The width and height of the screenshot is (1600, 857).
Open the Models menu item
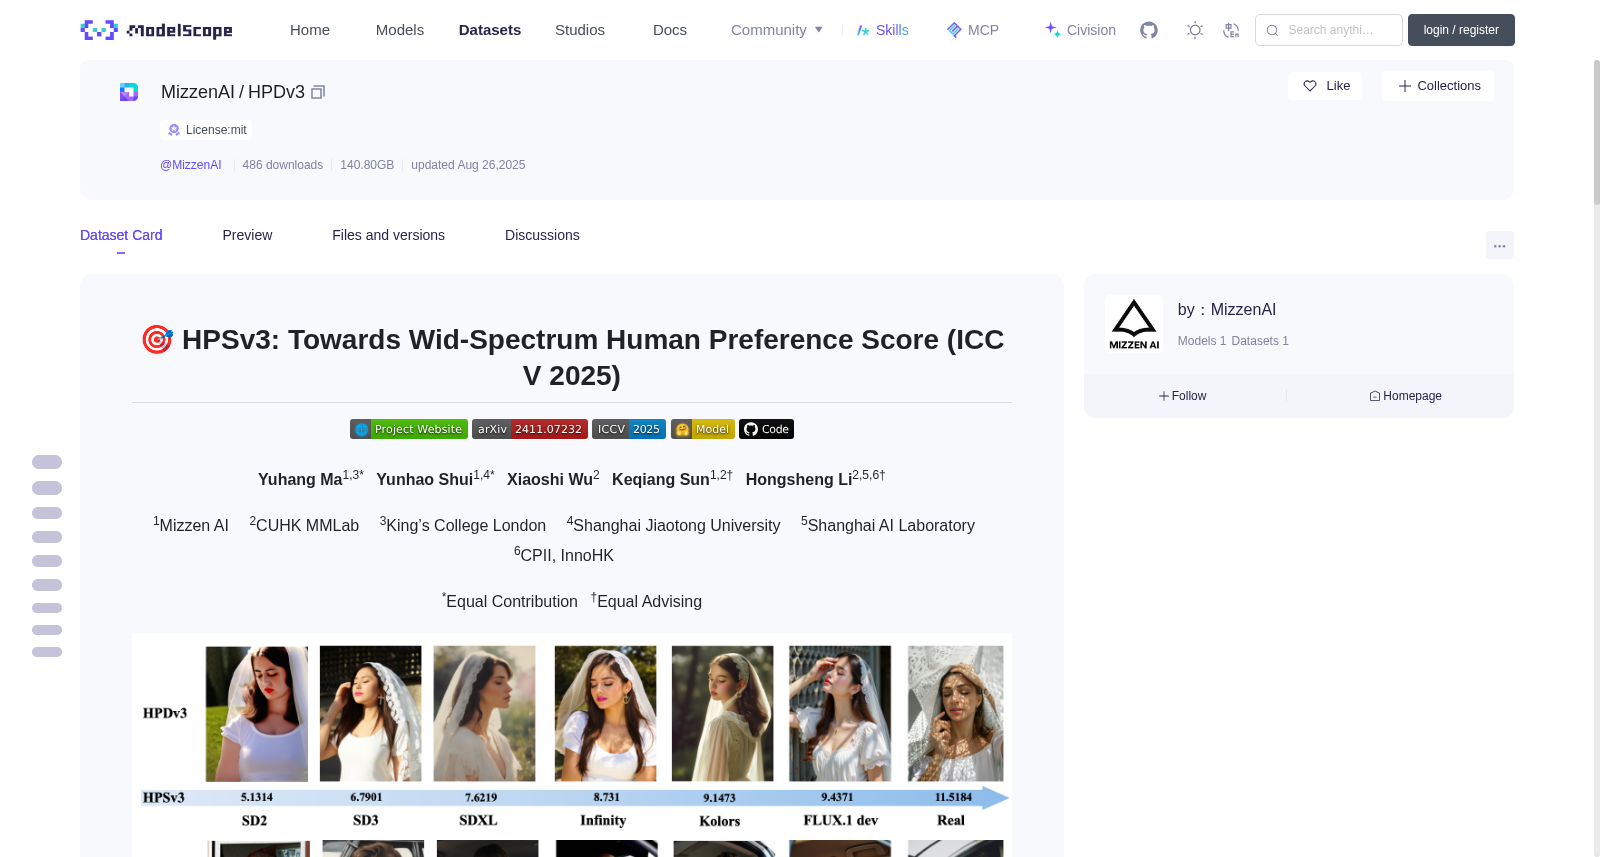(x=400, y=30)
